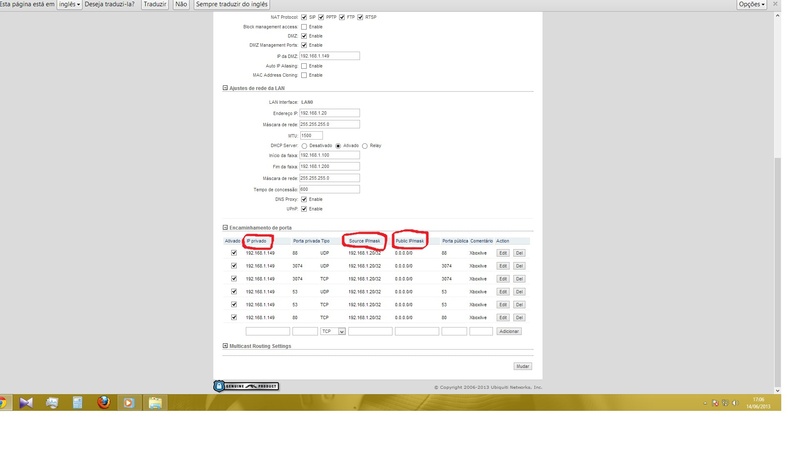Open the printer taskbar icon
The height and width of the screenshot is (450, 800).
click(x=52, y=403)
